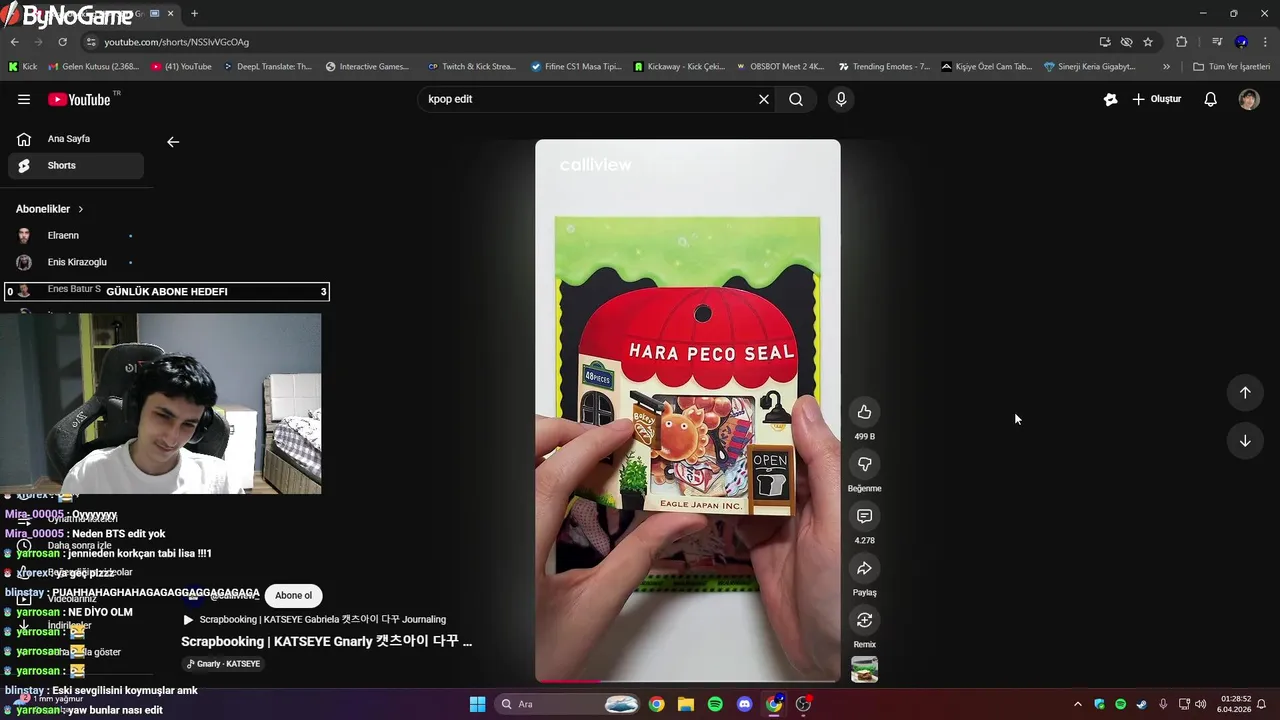Go back in browser history
The width and height of the screenshot is (1280, 720).
coord(14,42)
